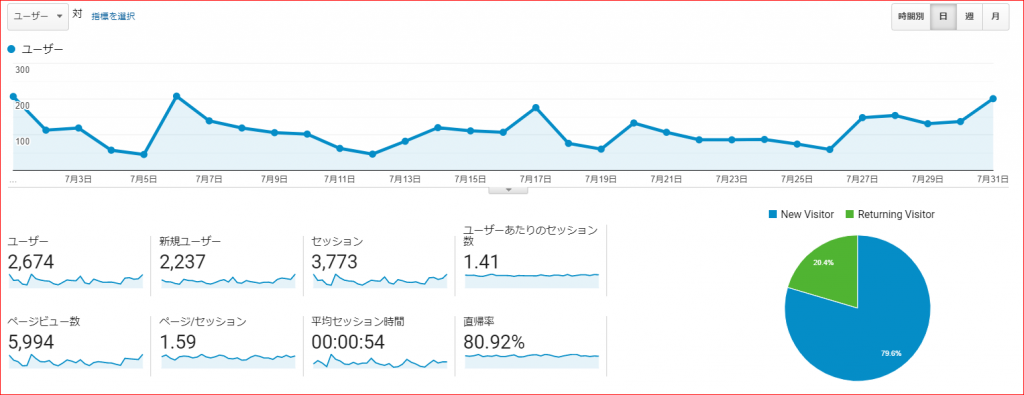Select the 日 time granularity button

coord(943,17)
